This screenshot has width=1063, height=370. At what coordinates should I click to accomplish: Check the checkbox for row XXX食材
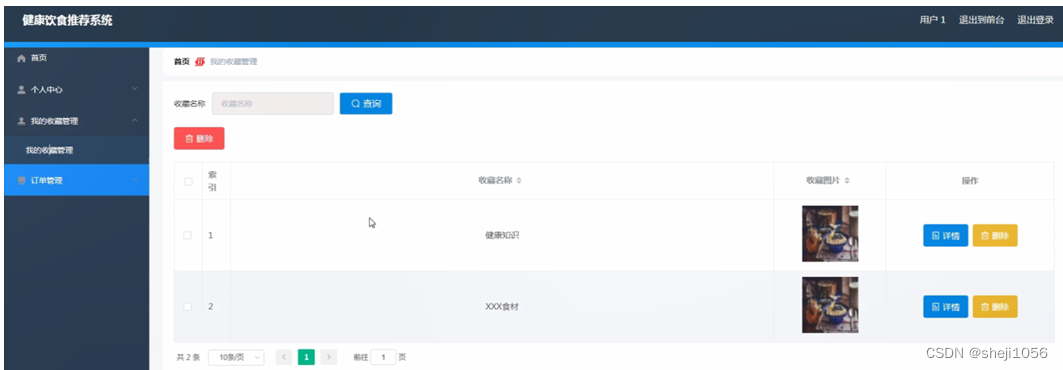(188, 306)
